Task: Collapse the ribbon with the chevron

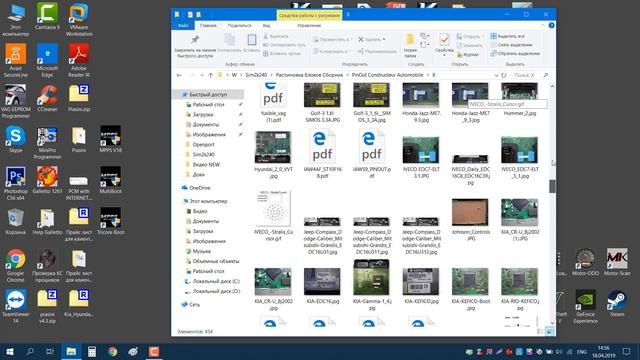Action: point(542,25)
